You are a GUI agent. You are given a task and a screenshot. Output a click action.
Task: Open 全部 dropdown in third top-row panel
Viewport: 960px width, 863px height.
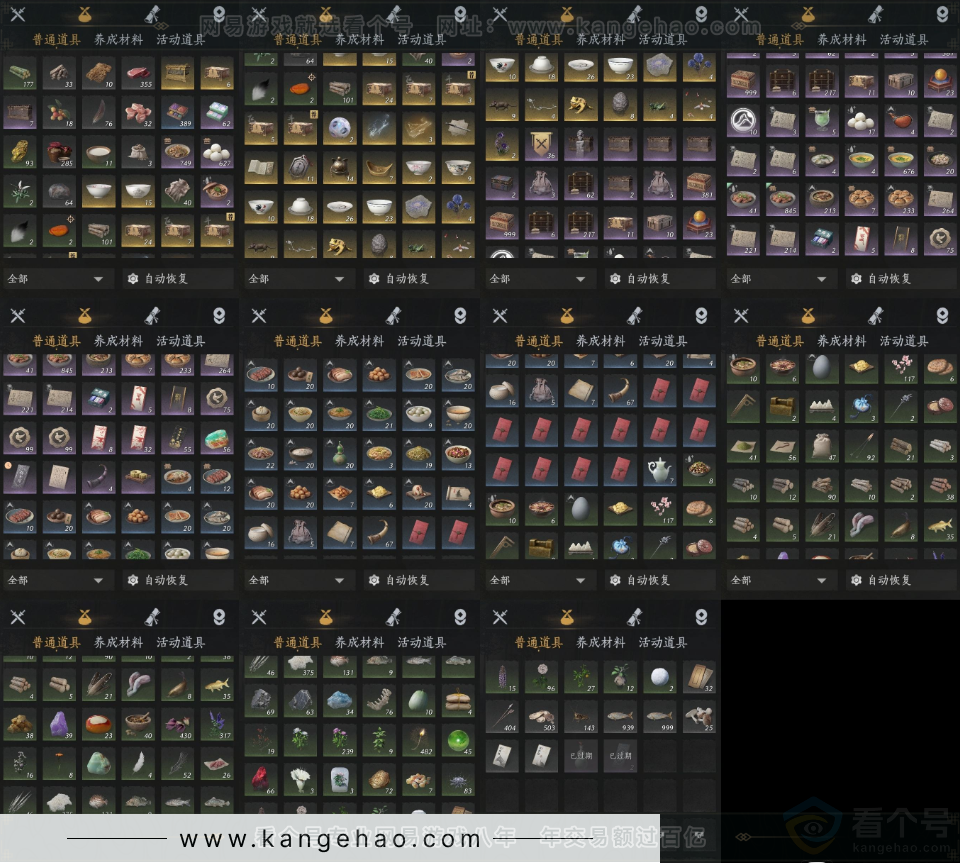(539, 278)
